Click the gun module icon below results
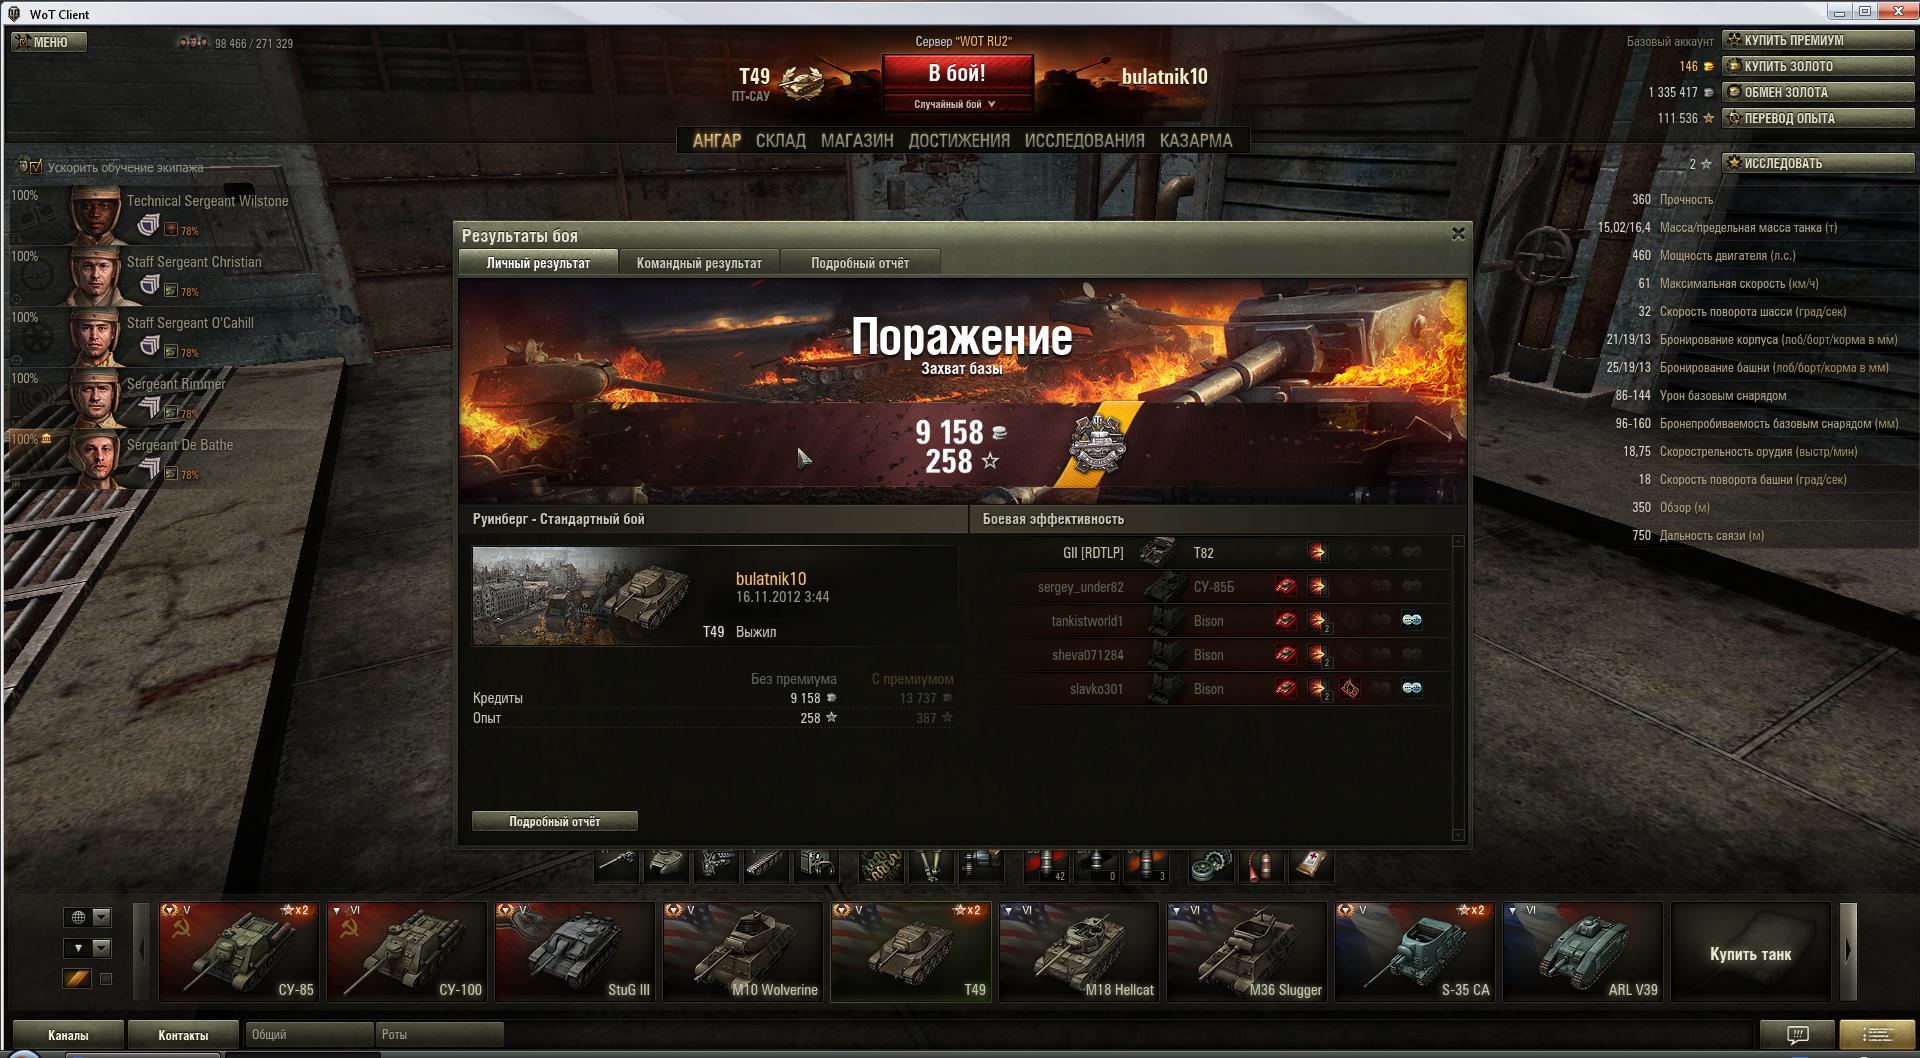 coord(617,865)
